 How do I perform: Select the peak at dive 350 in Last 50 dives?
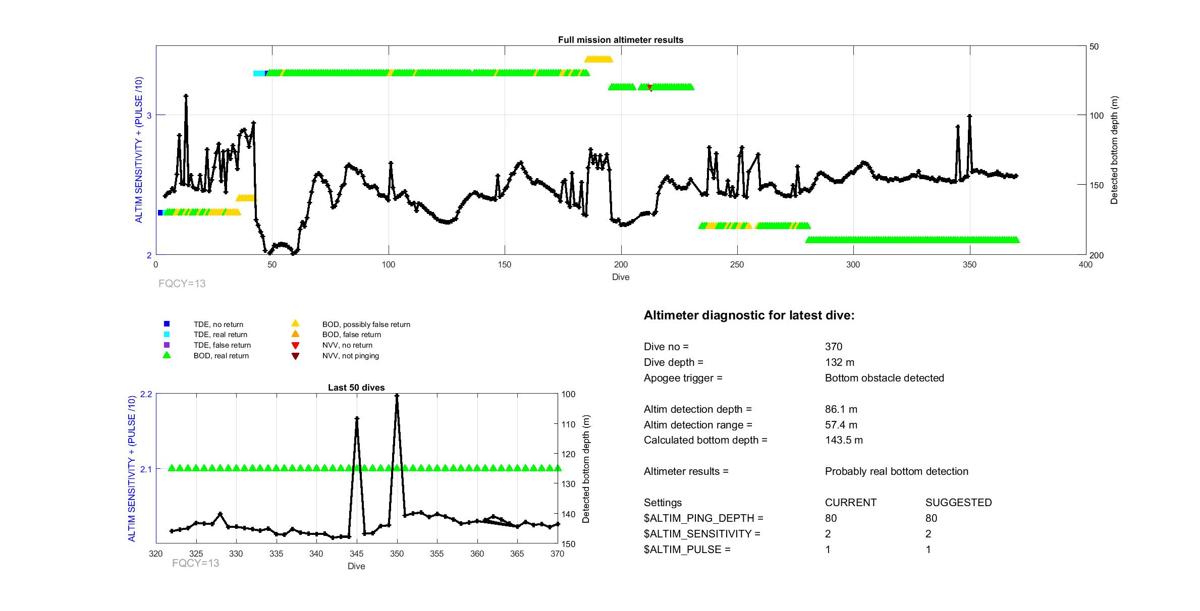point(397,396)
